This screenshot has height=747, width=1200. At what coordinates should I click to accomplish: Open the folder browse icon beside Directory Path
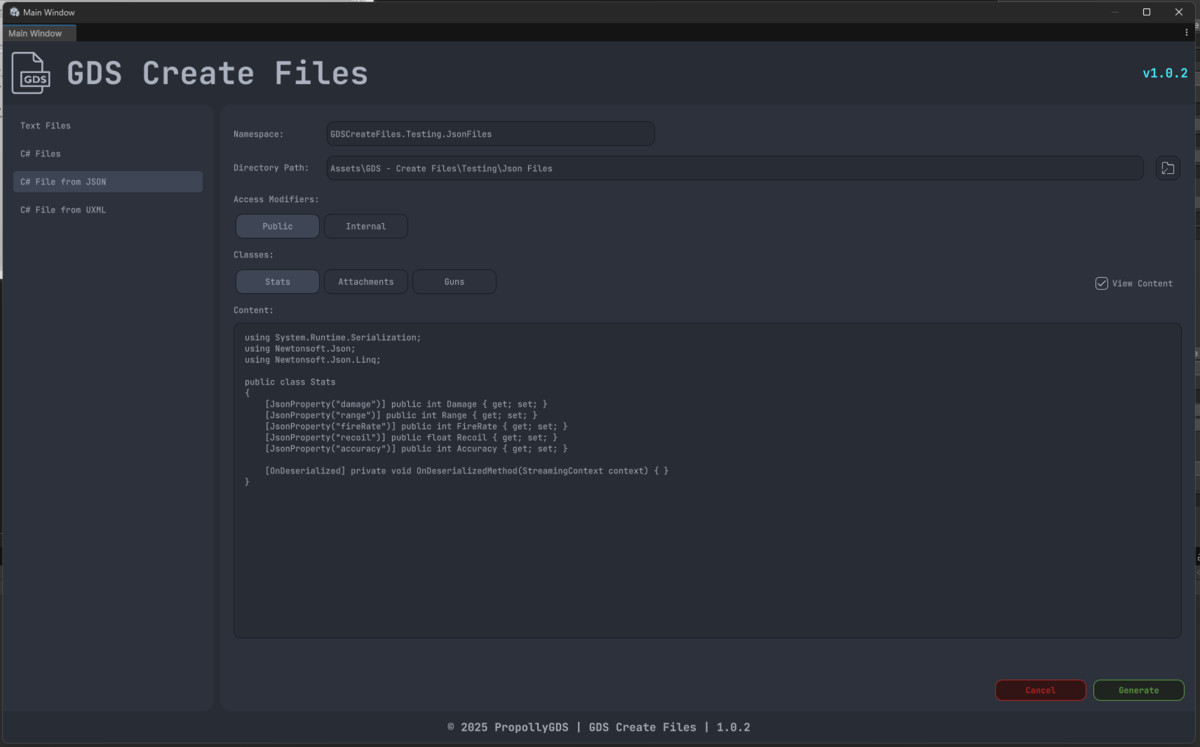(x=1167, y=168)
